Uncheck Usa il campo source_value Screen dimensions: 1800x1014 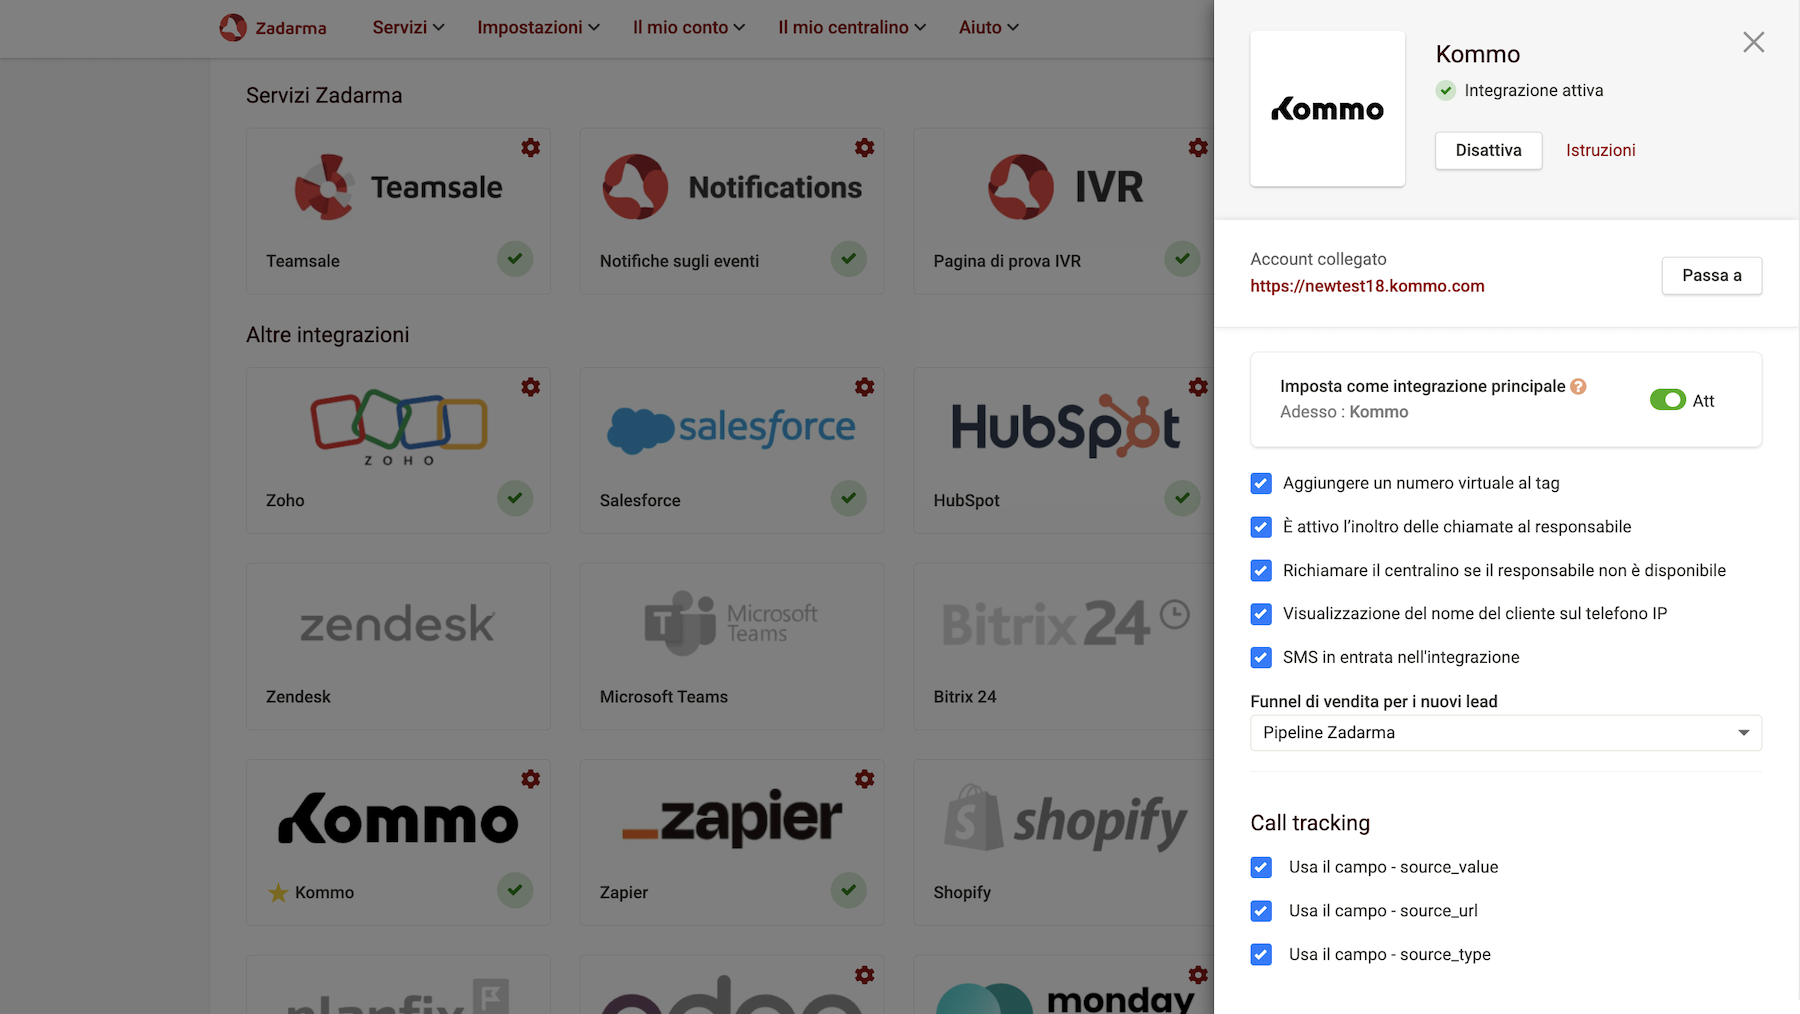coord(1261,868)
